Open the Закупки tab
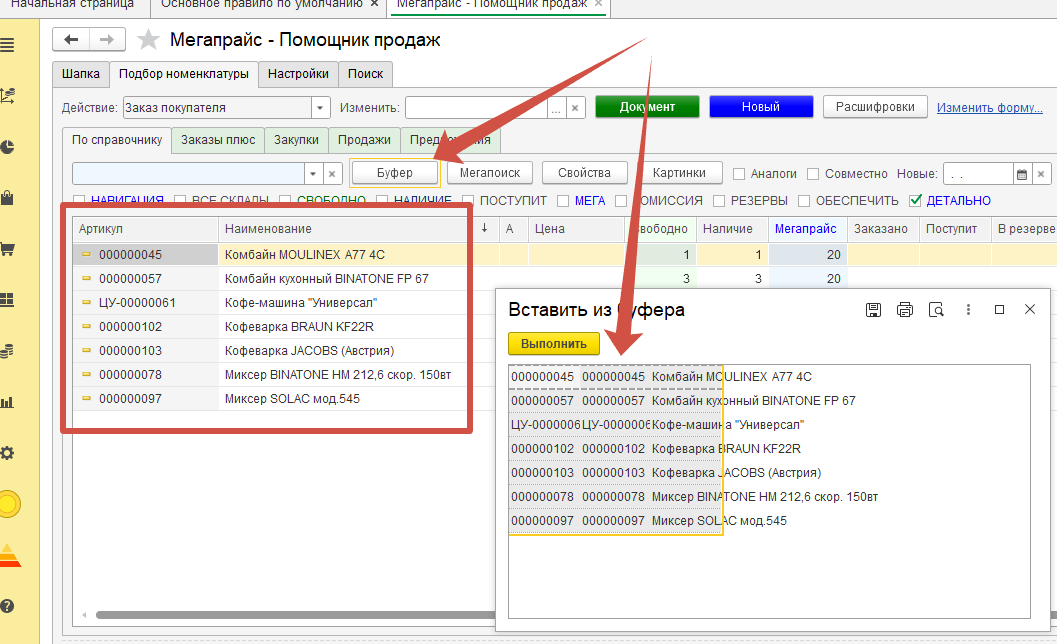 (296, 140)
